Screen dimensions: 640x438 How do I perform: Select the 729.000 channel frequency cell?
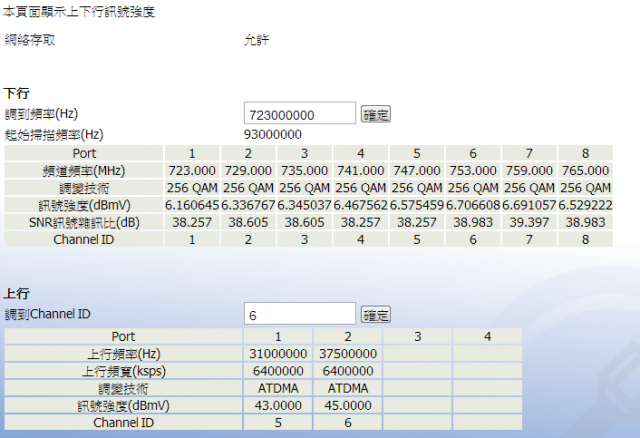pyautogui.click(x=248, y=171)
